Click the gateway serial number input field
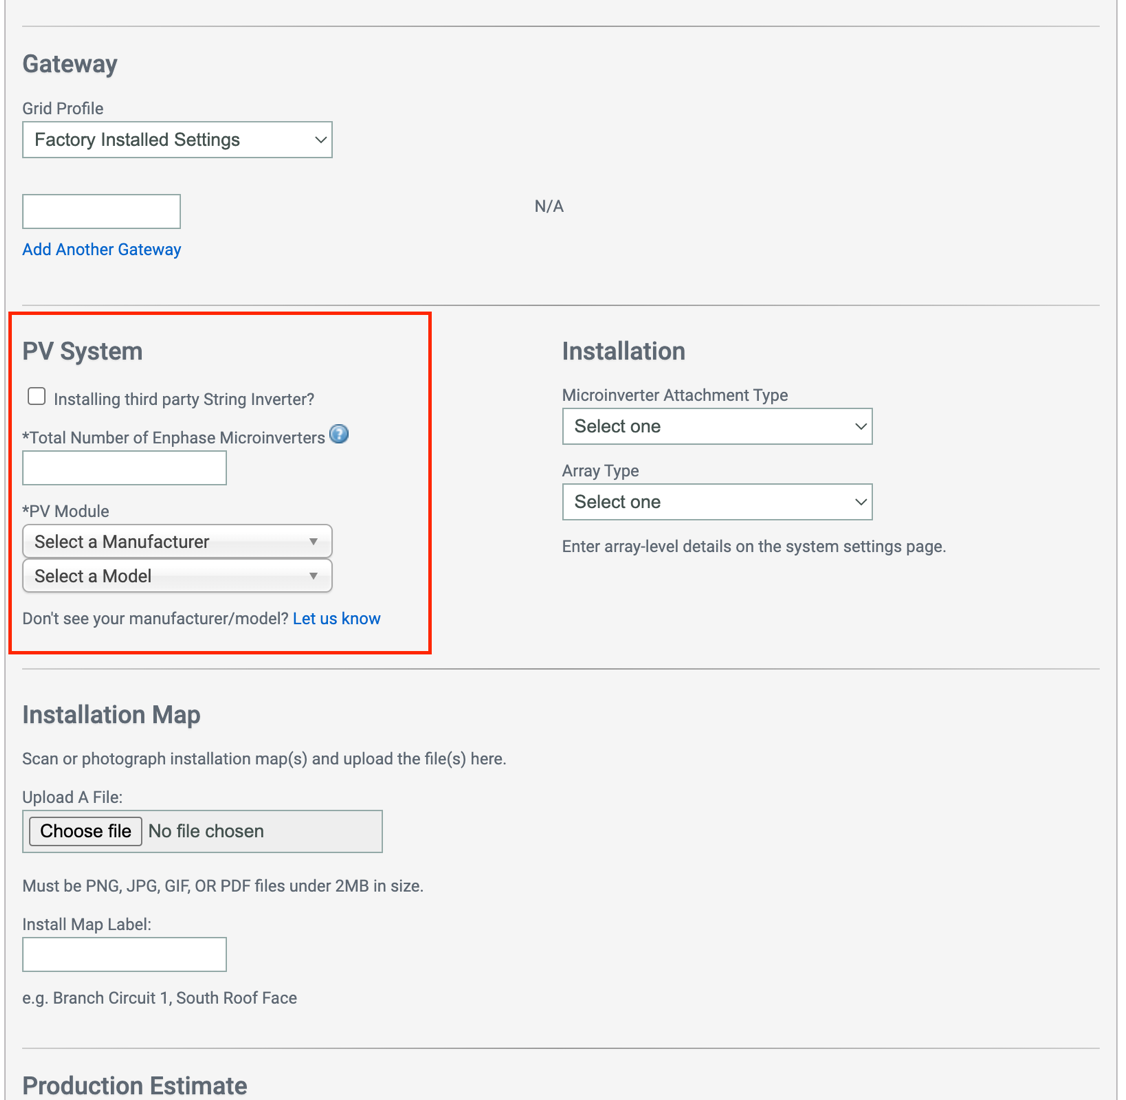This screenshot has width=1126, height=1100. [x=101, y=211]
